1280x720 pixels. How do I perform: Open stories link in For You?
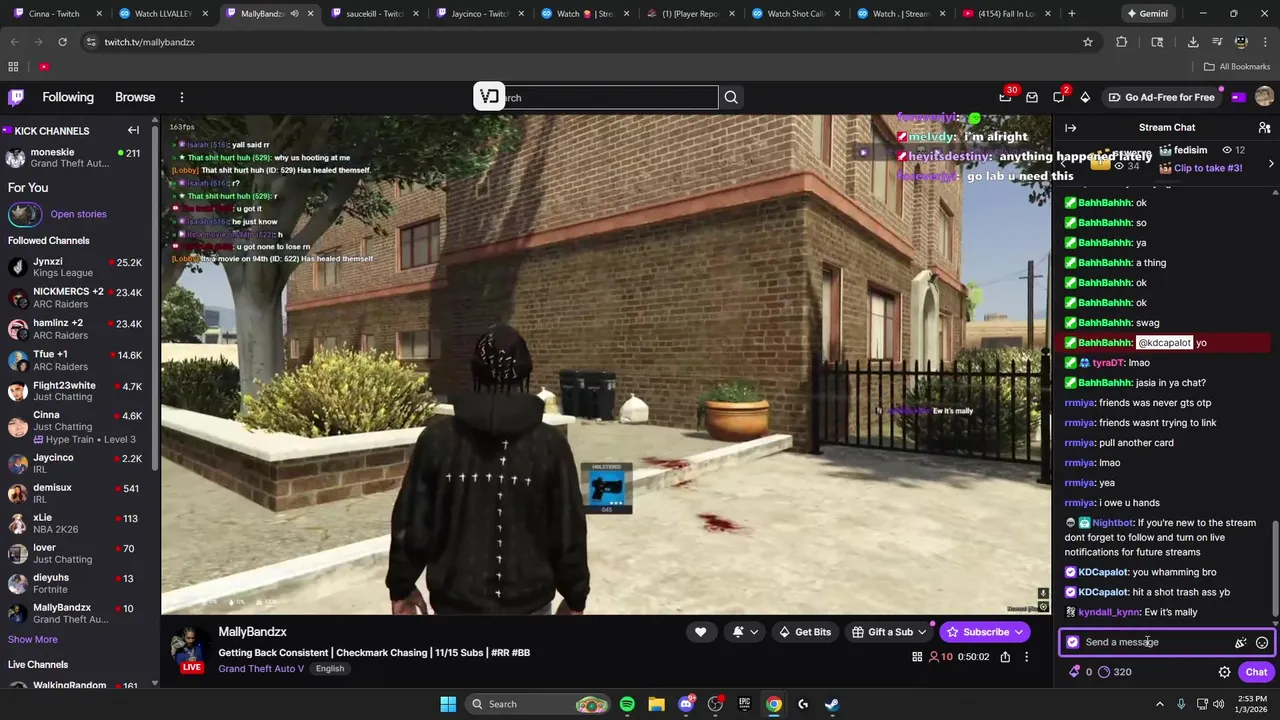[78, 214]
